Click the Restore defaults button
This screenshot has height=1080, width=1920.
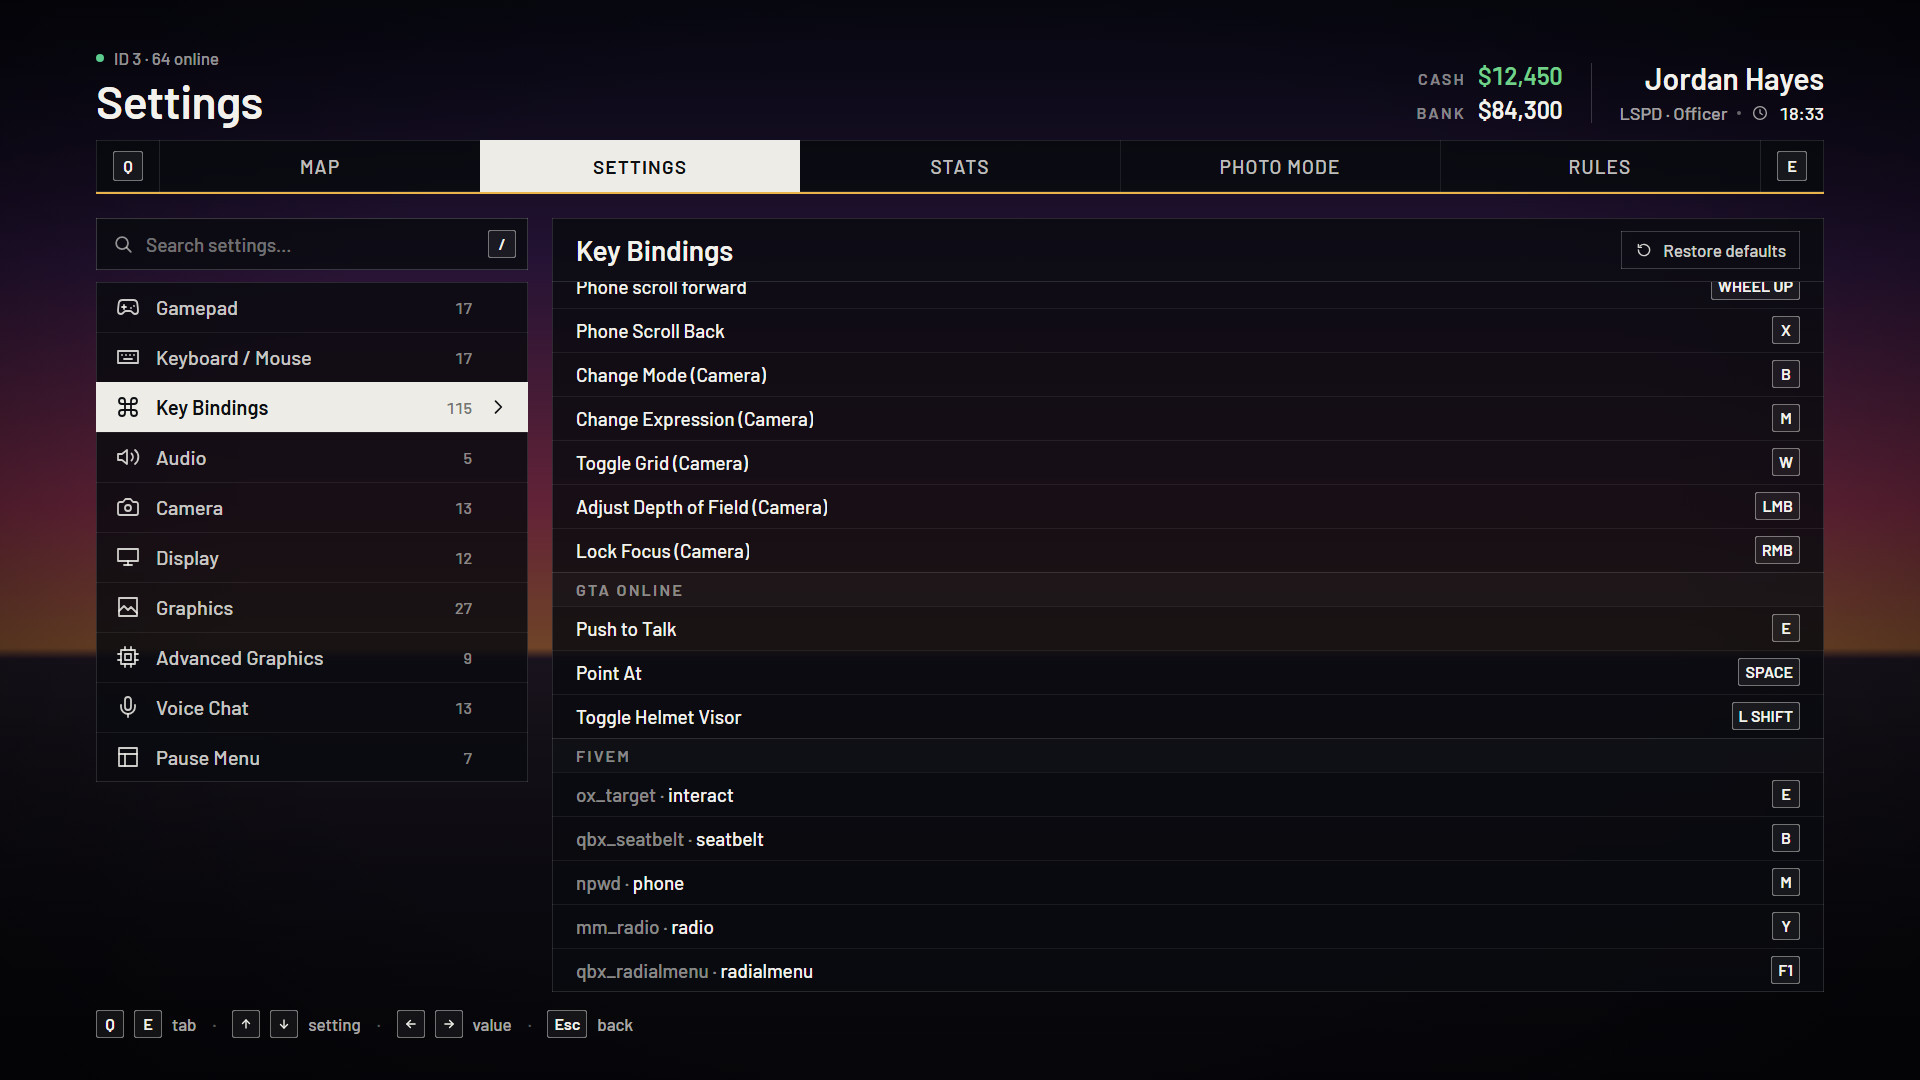pos(1710,251)
